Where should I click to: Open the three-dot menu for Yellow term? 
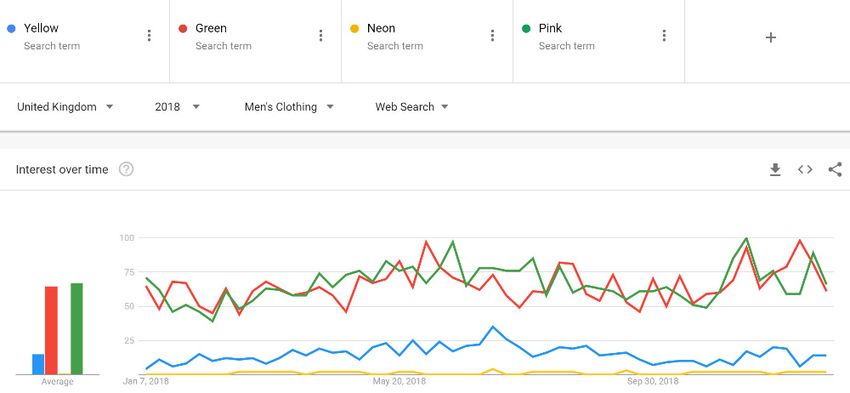tap(149, 36)
